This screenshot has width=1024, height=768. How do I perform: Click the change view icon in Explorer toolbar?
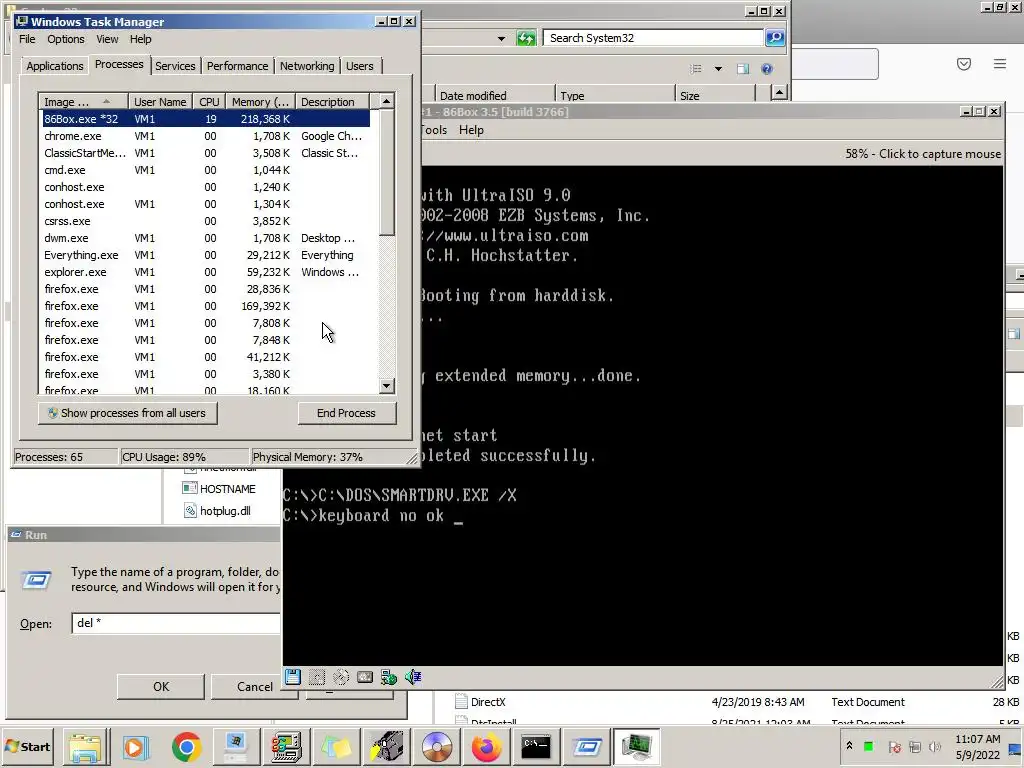[696, 69]
